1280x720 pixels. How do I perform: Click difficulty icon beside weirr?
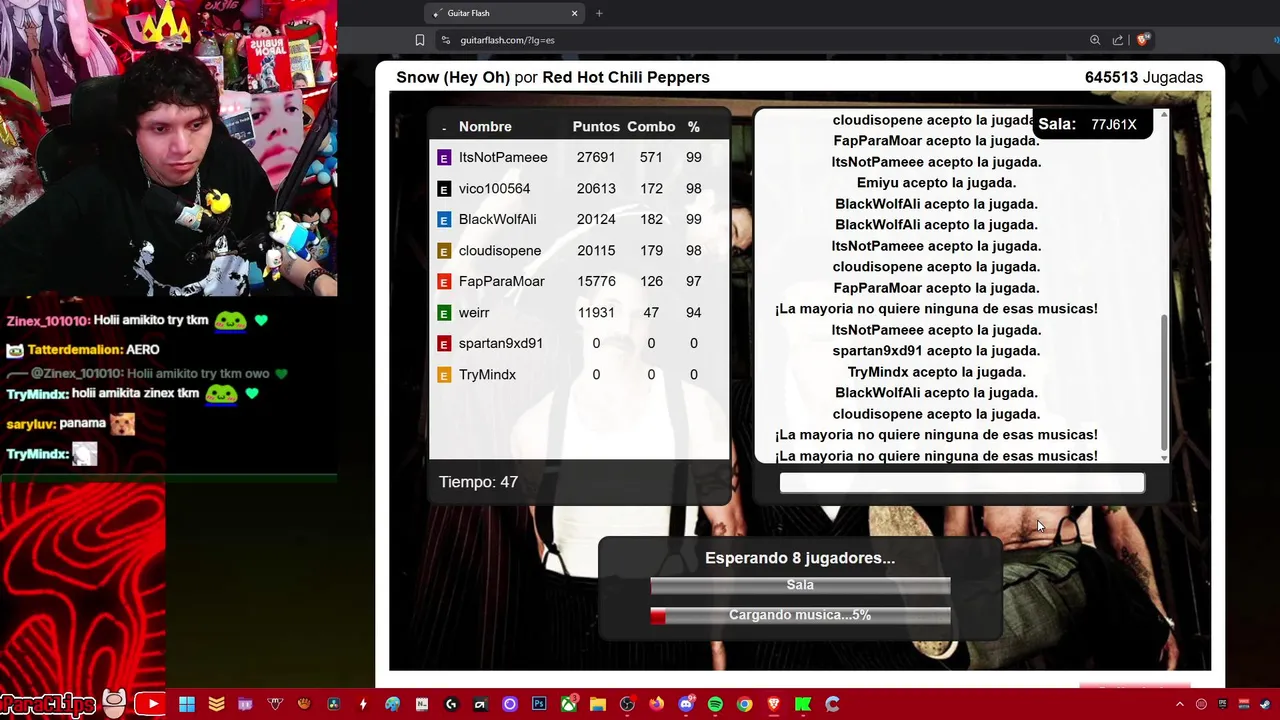[444, 313]
